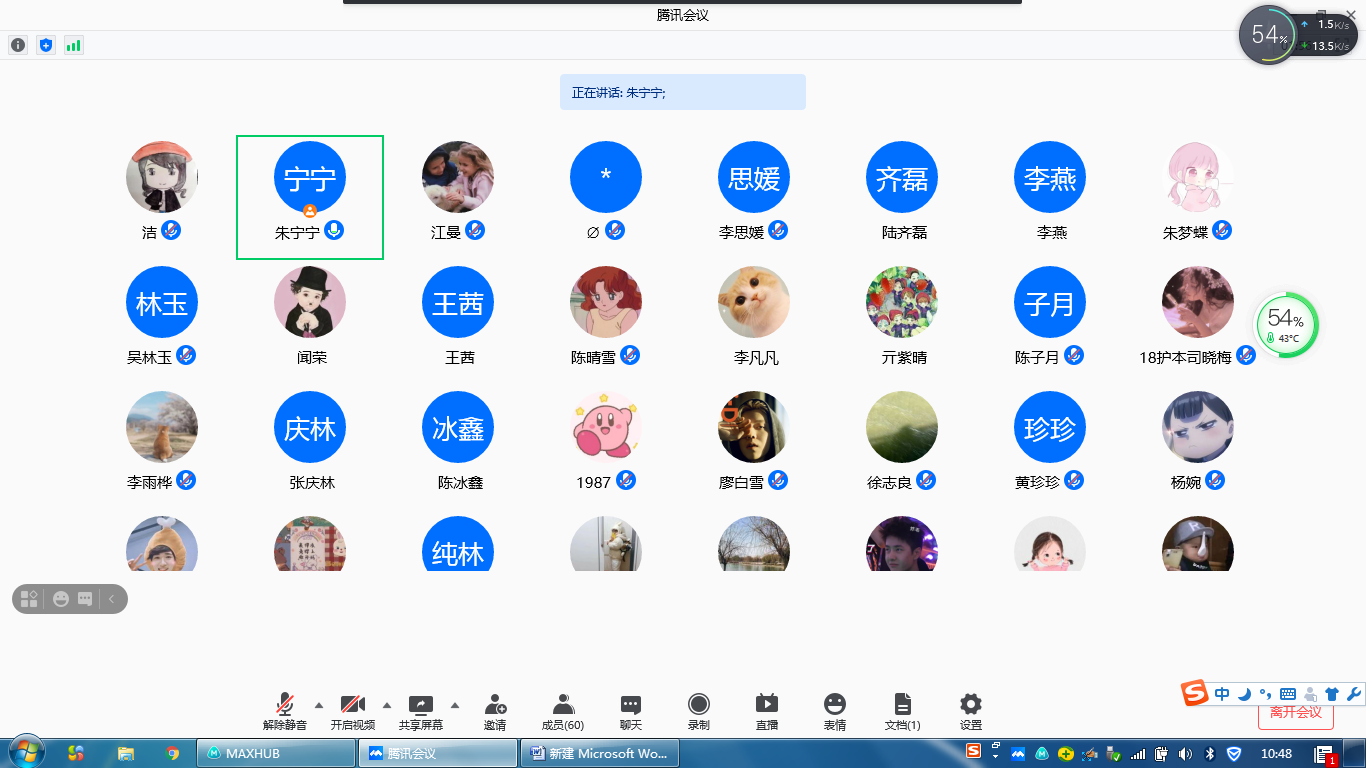Click the muted mic icon beside 黄珍珍
The image size is (1366, 768).
tap(1074, 481)
